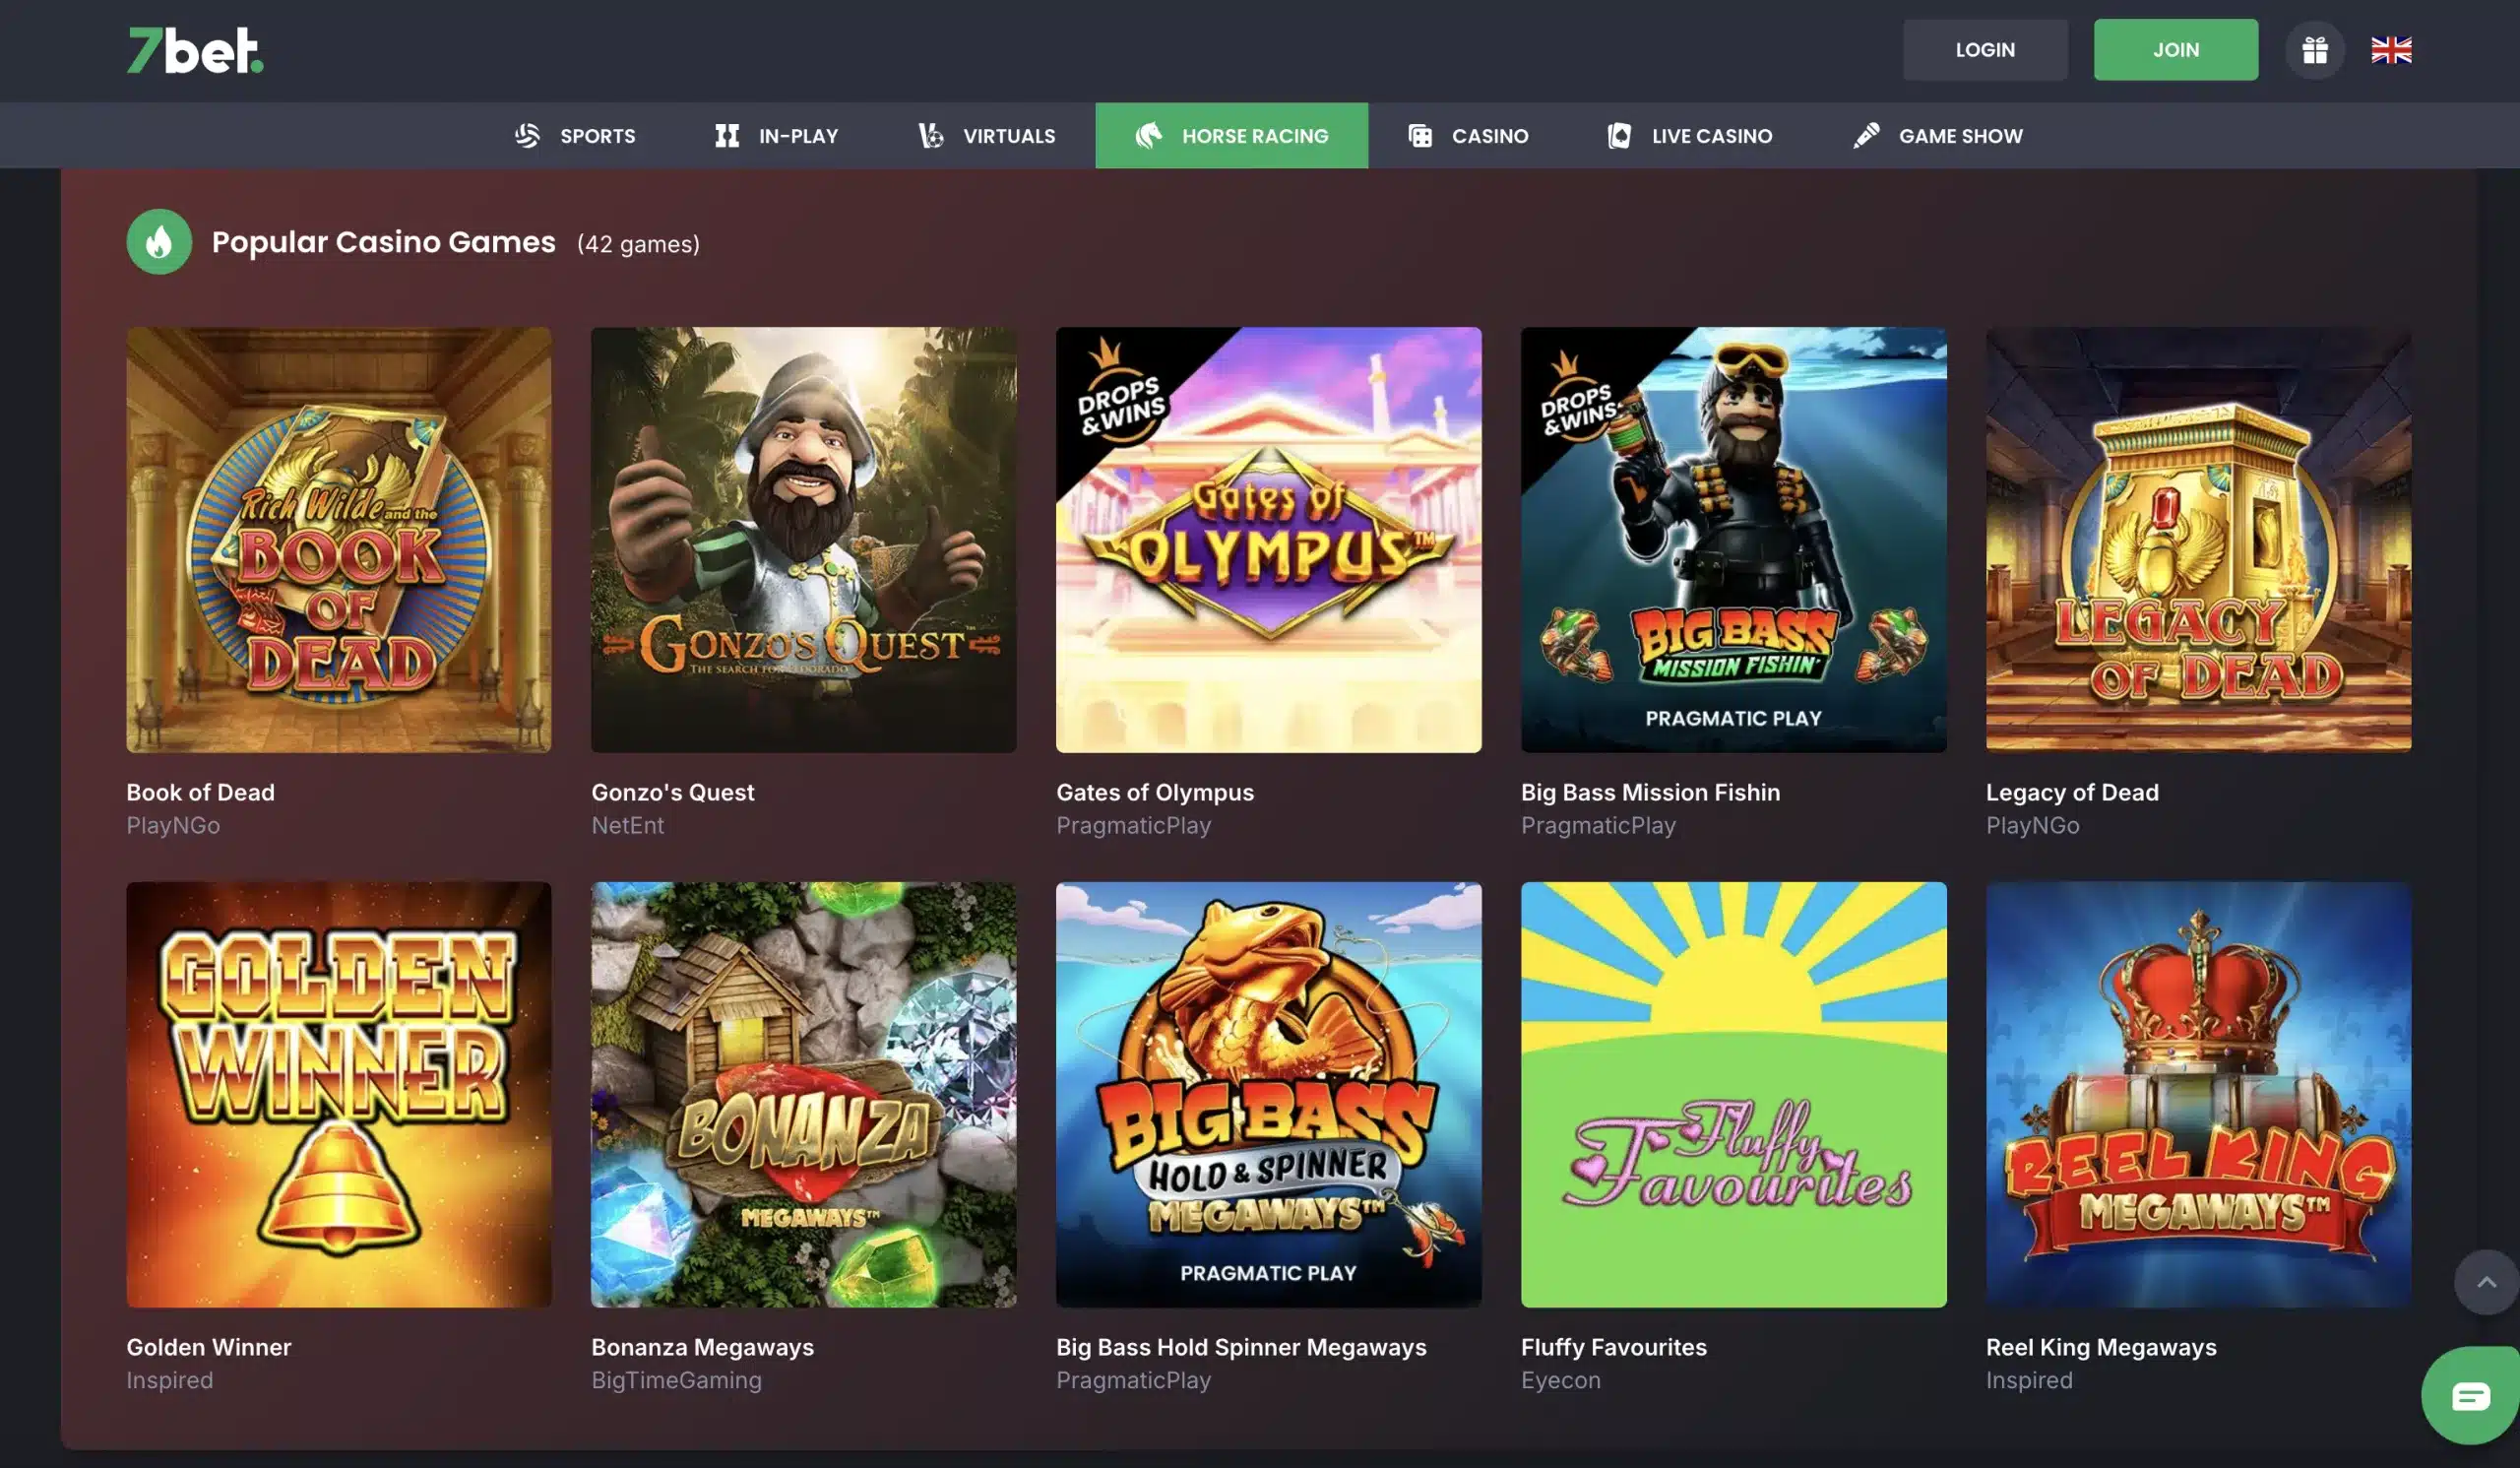Launch Fluffy Favourites thumbnail
Viewport: 2520px width, 1468px height.
pyautogui.click(x=1734, y=1095)
